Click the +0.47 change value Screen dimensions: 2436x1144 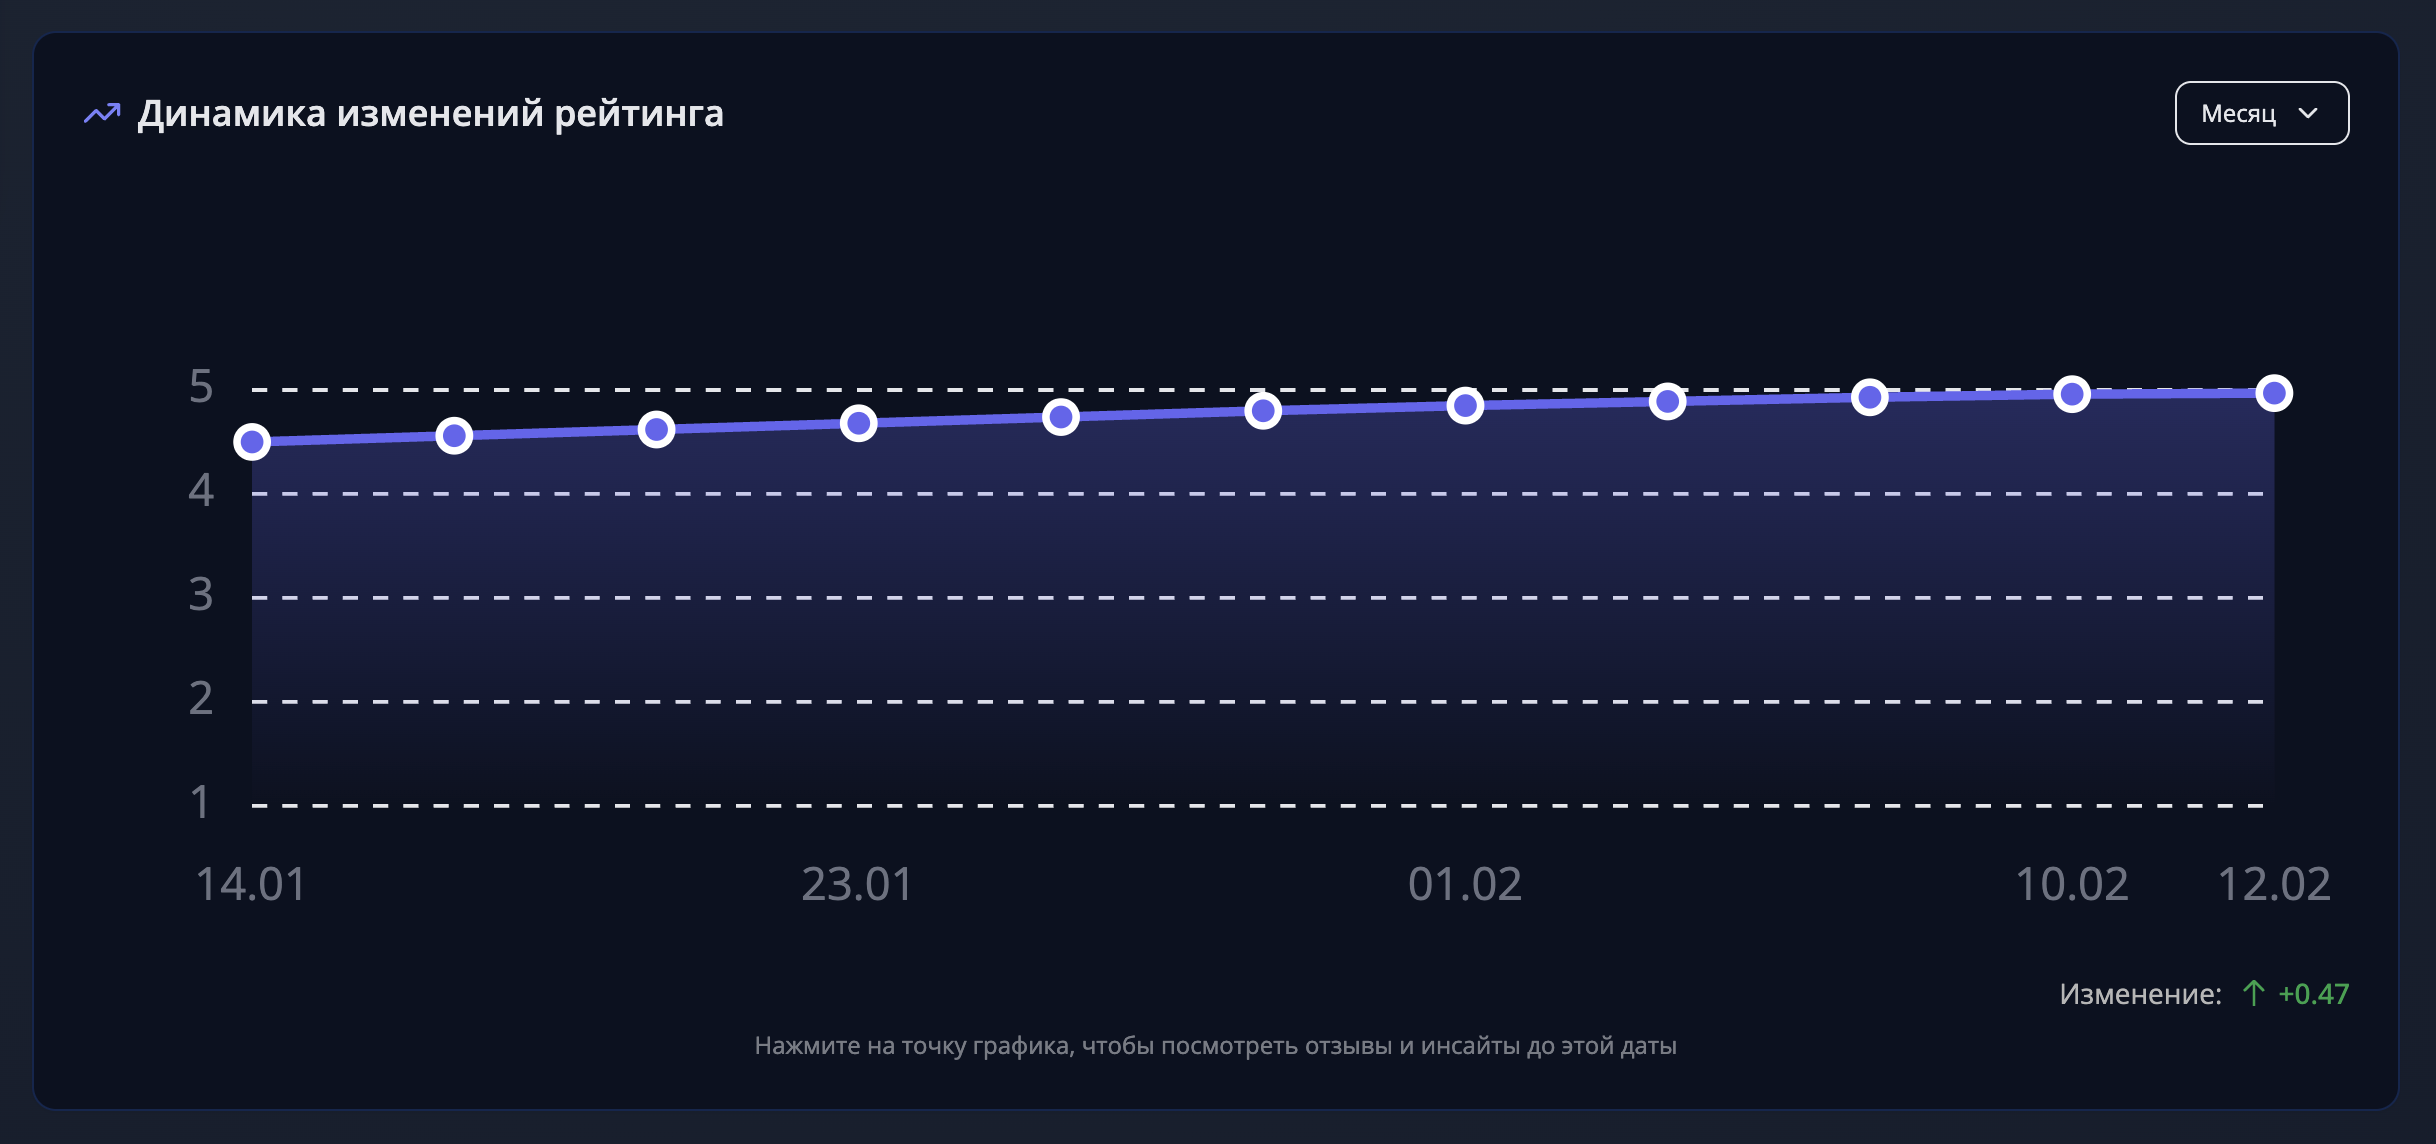click(x=2313, y=994)
